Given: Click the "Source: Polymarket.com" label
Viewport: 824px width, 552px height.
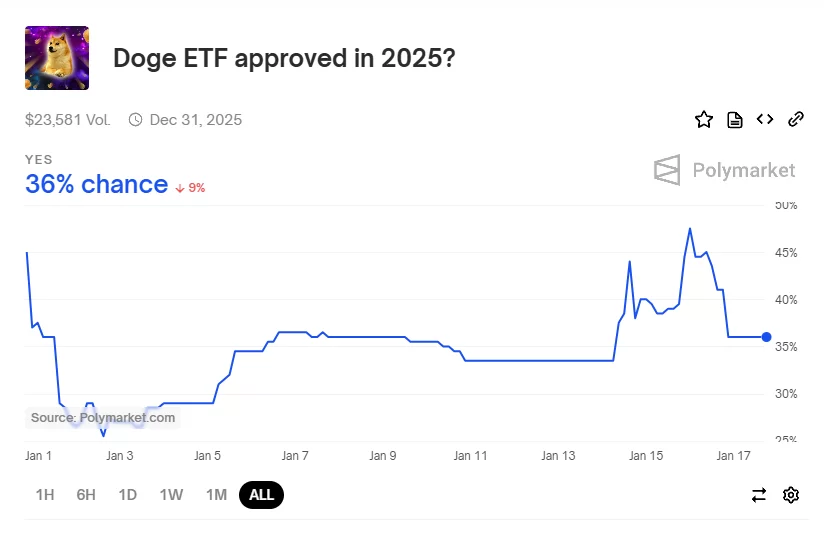Looking at the screenshot, I should tap(103, 418).
